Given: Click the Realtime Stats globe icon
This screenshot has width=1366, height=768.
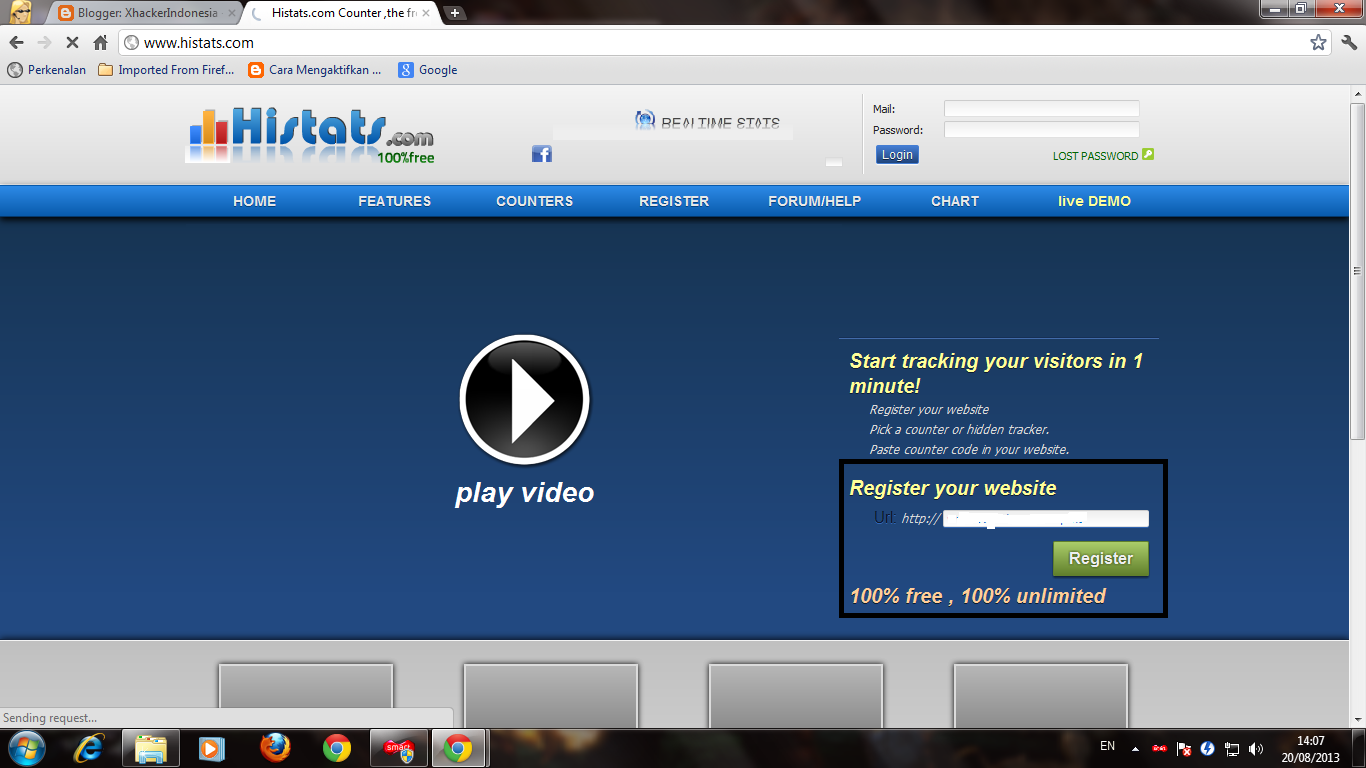Looking at the screenshot, I should (x=645, y=121).
